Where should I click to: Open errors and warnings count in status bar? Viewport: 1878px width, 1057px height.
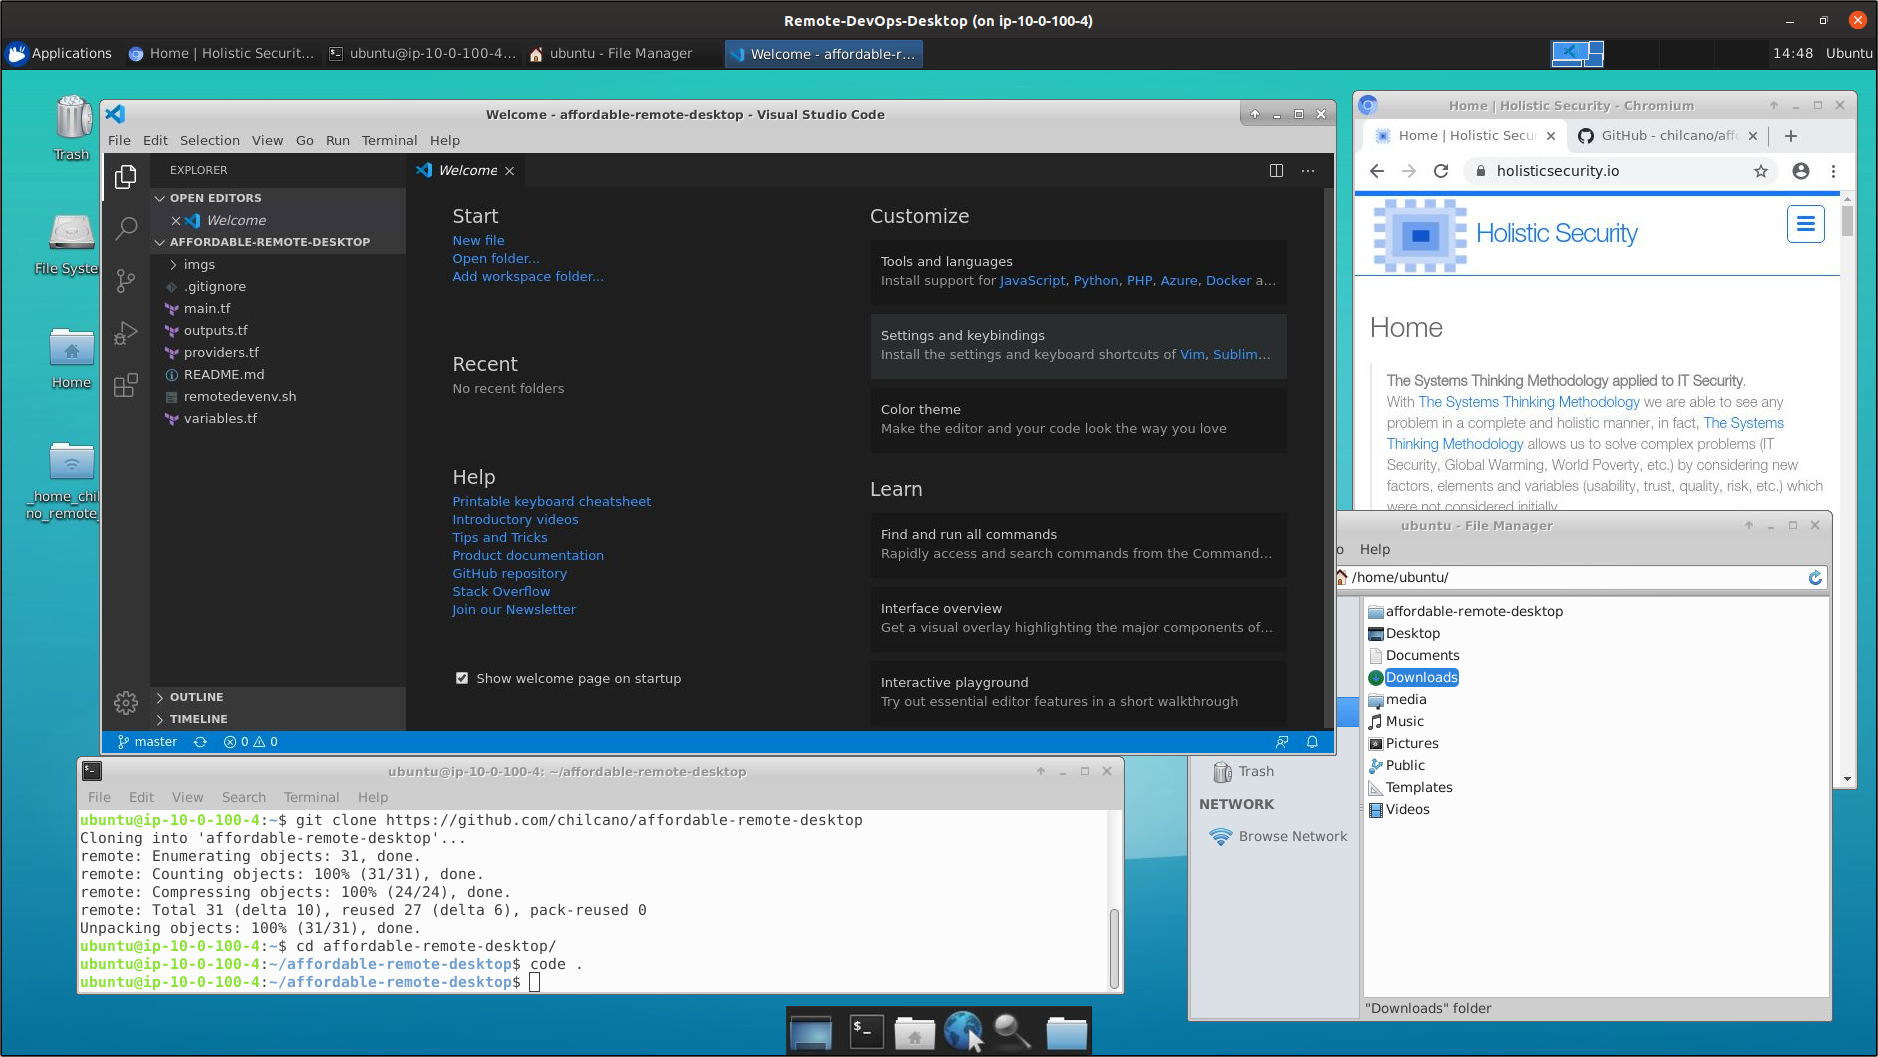tap(251, 742)
